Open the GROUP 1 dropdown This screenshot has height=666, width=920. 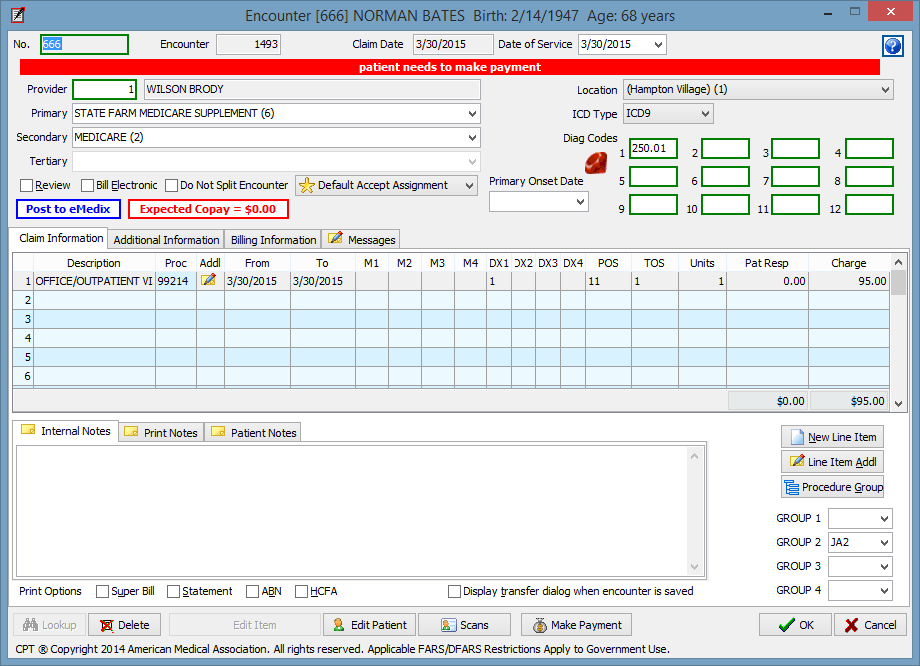coord(884,519)
